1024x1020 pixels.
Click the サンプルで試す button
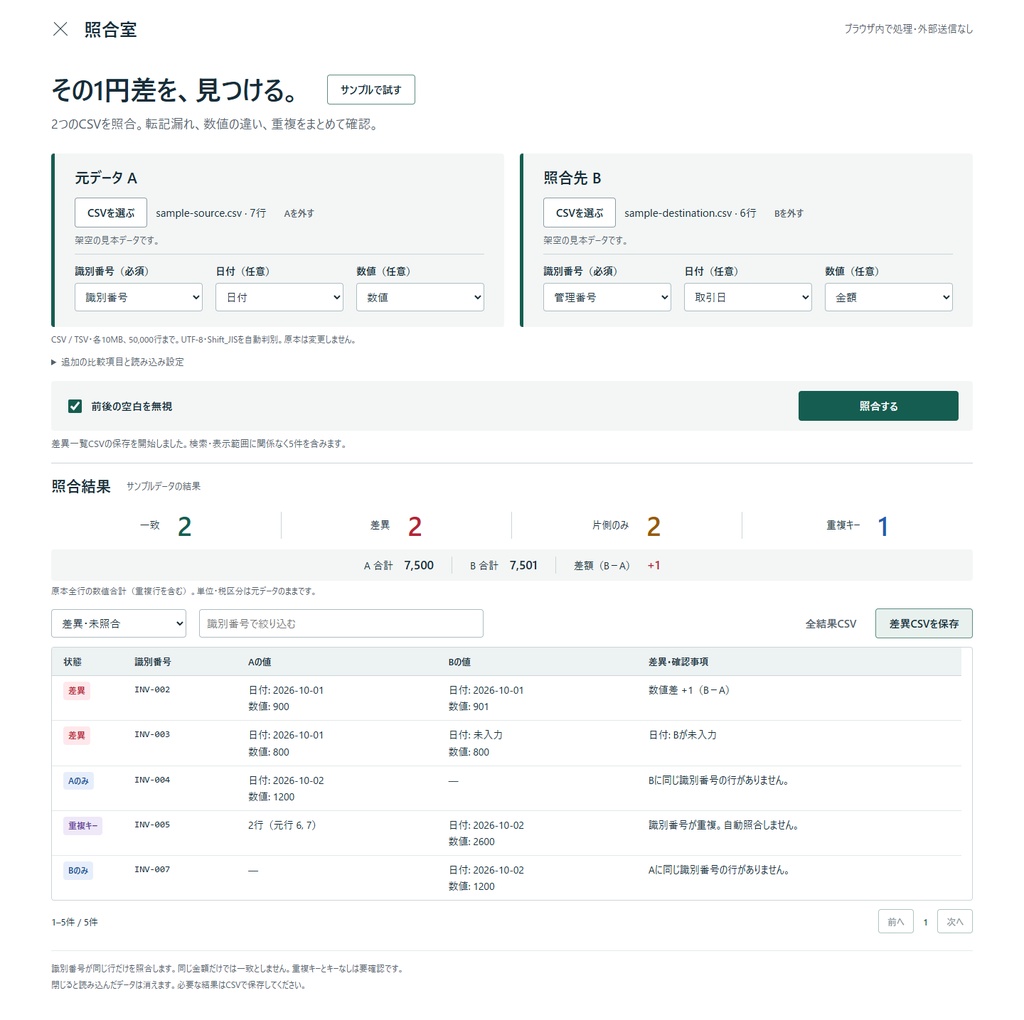tap(371, 89)
